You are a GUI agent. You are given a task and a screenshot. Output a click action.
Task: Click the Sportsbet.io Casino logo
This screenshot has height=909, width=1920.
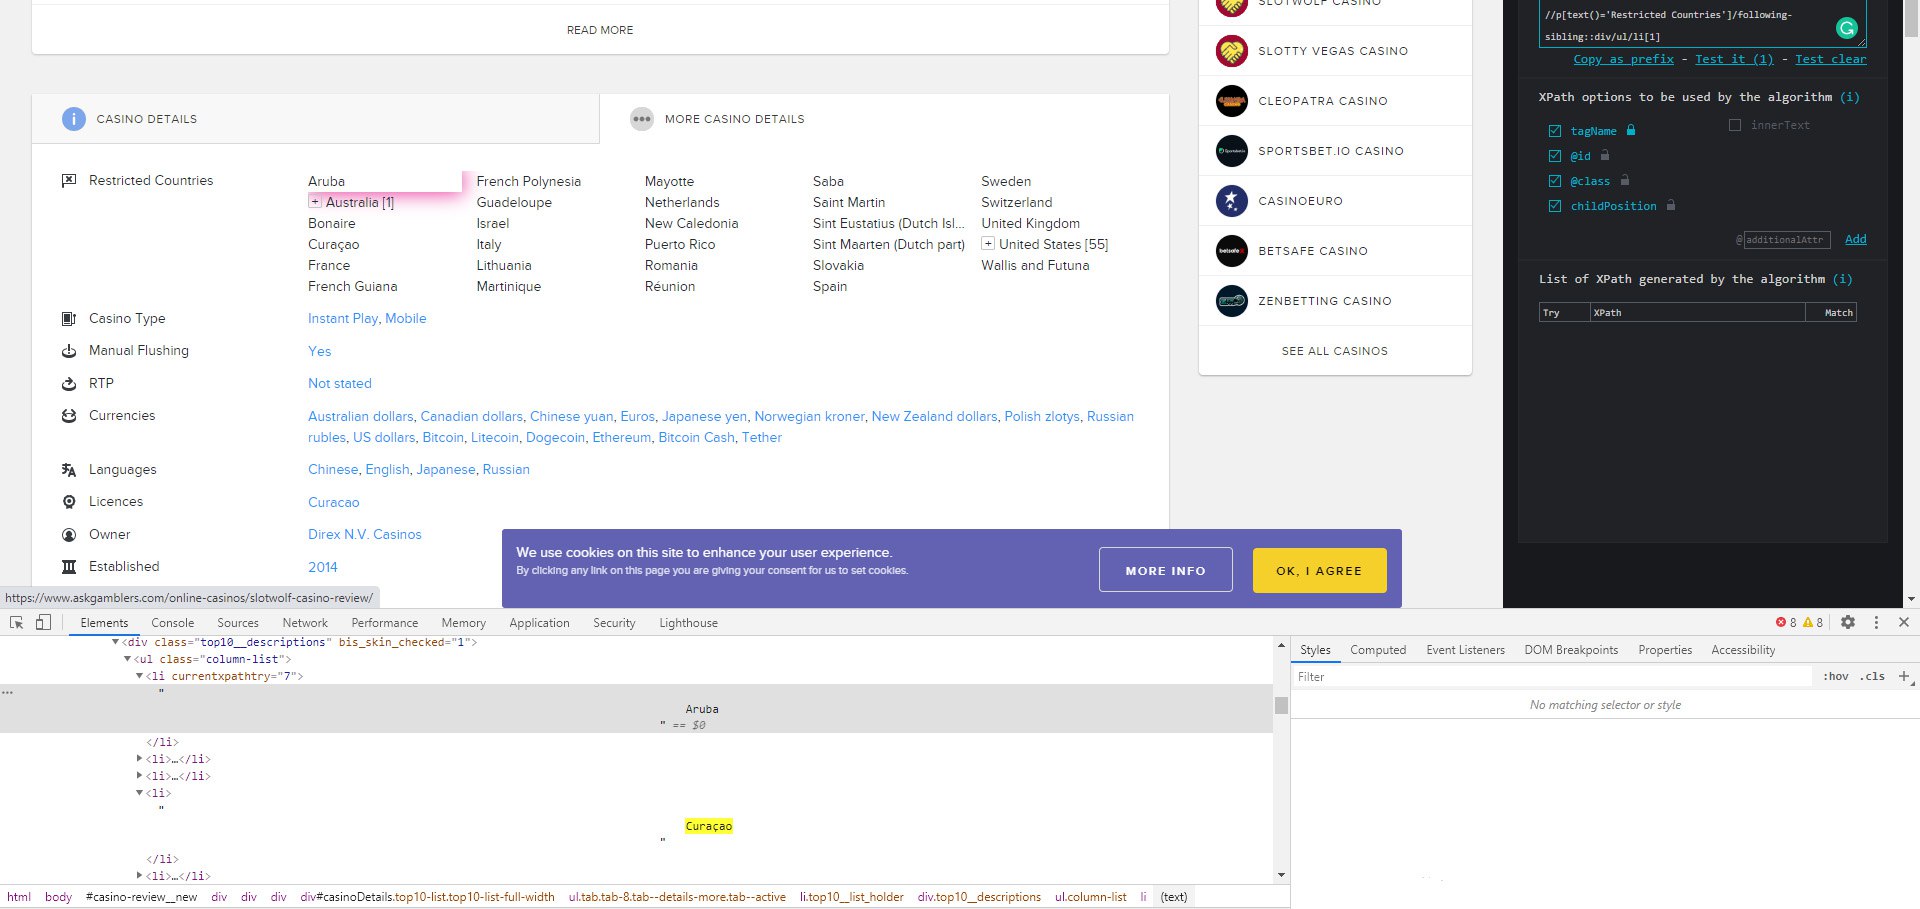point(1232,151)
